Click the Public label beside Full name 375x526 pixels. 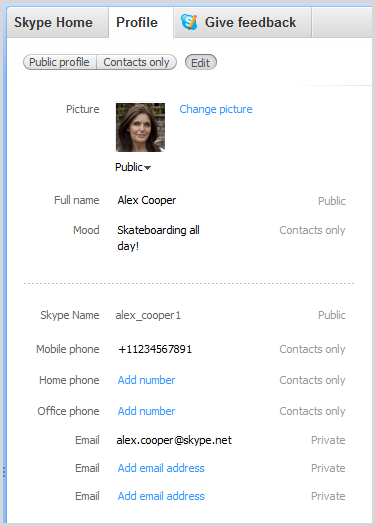[x=332, y=201]
